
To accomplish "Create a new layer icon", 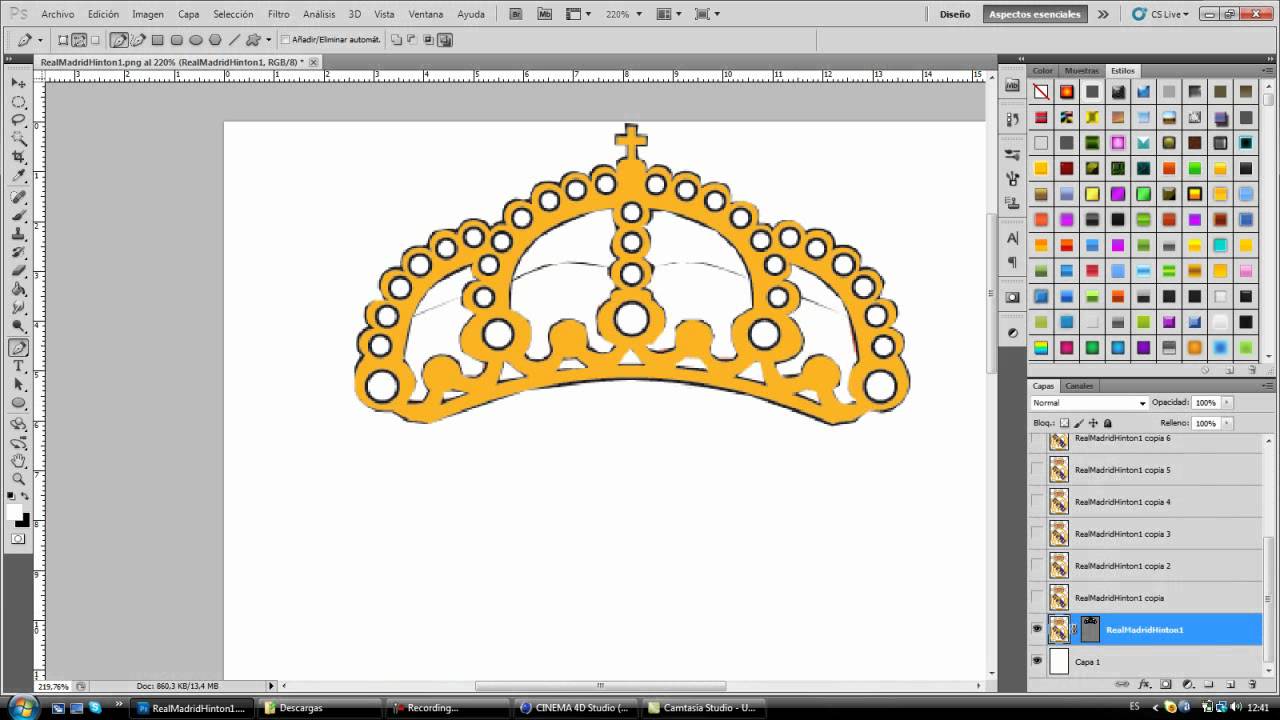I will [1230, 684].
